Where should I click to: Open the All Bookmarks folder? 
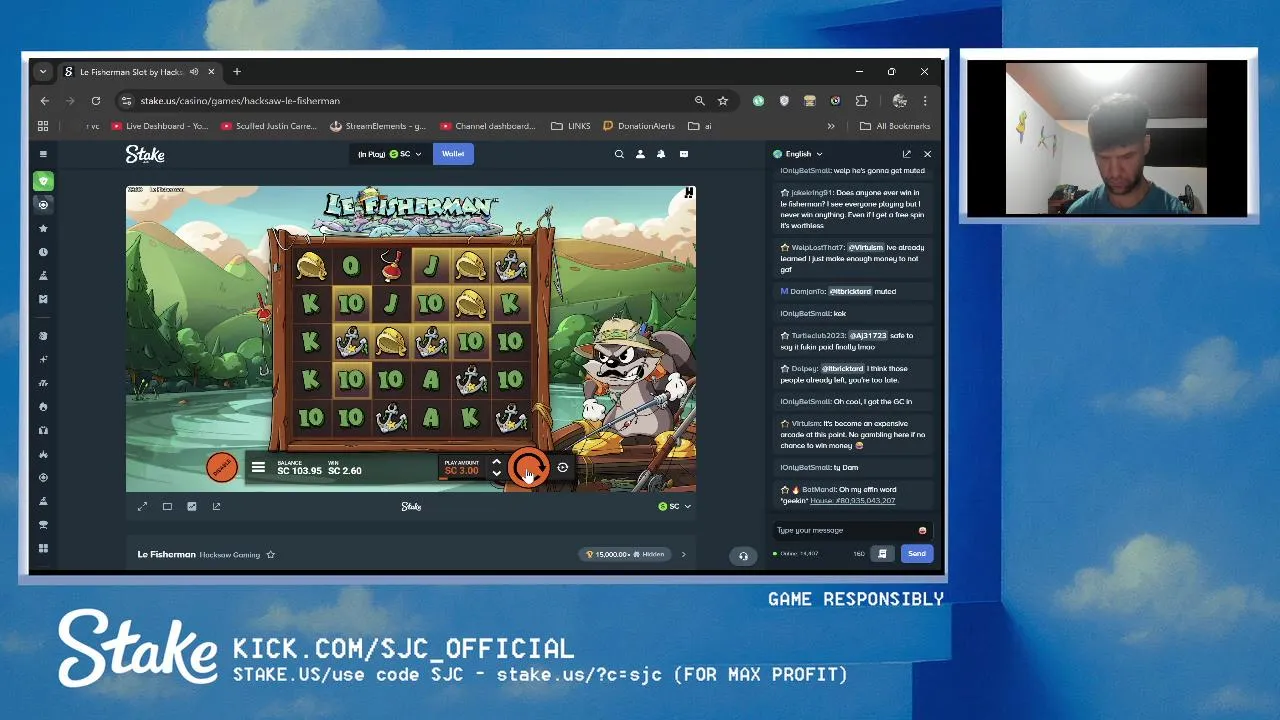[895, 126]
